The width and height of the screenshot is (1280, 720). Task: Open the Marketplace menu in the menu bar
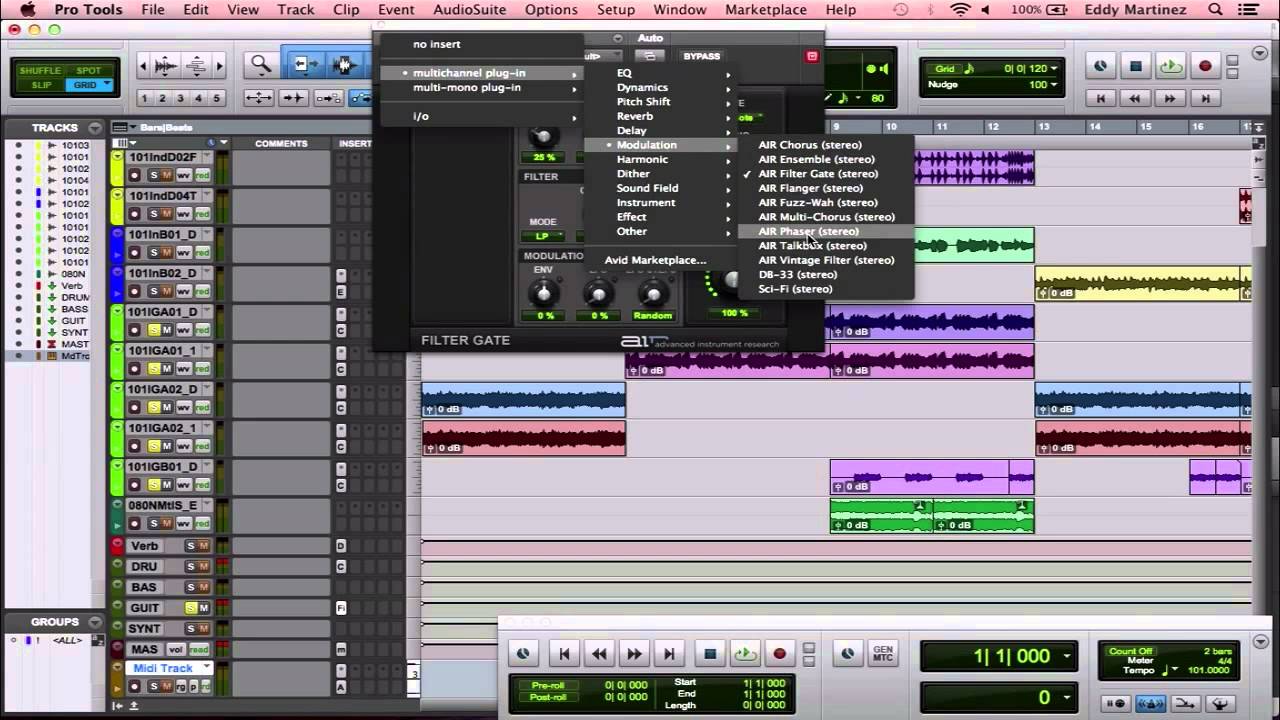tap(766, 10)
